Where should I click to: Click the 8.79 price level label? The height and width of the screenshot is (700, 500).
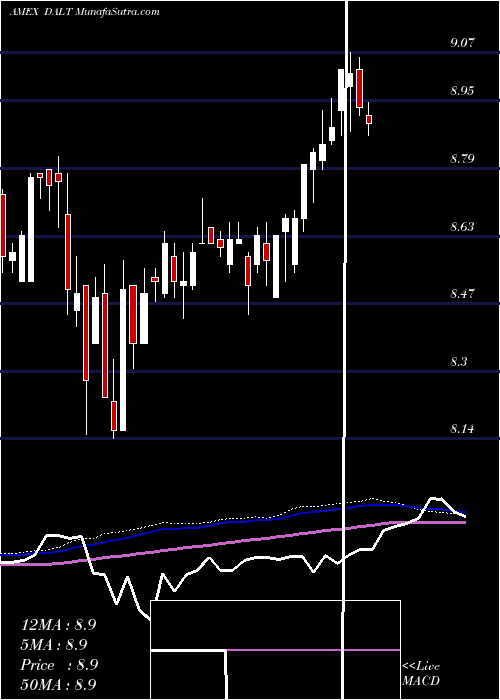[462, 158]
